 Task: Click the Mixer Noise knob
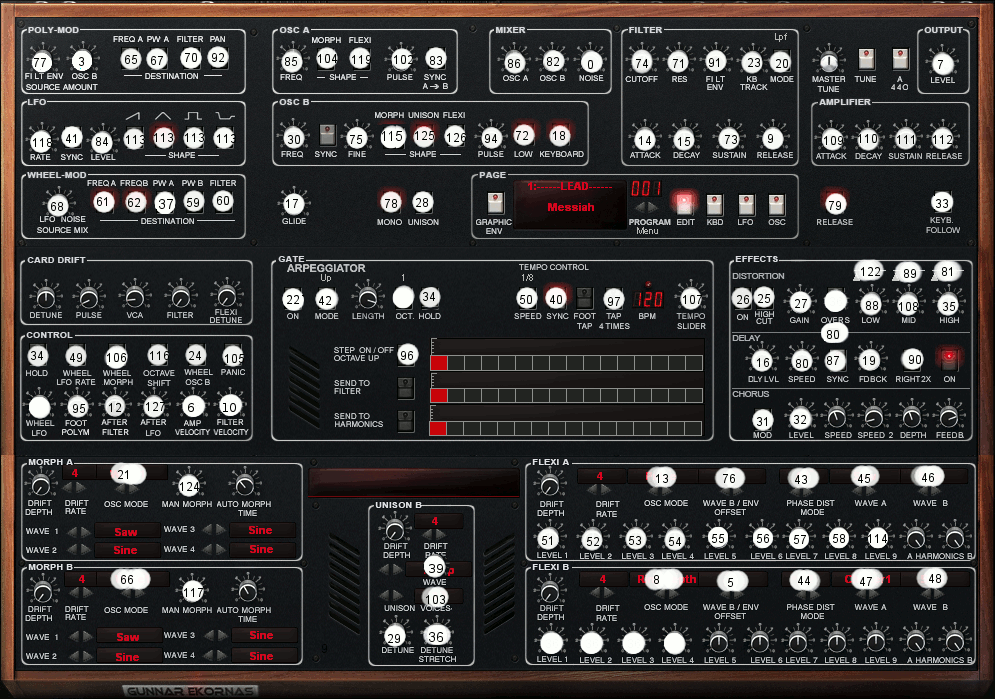[590, 63]
